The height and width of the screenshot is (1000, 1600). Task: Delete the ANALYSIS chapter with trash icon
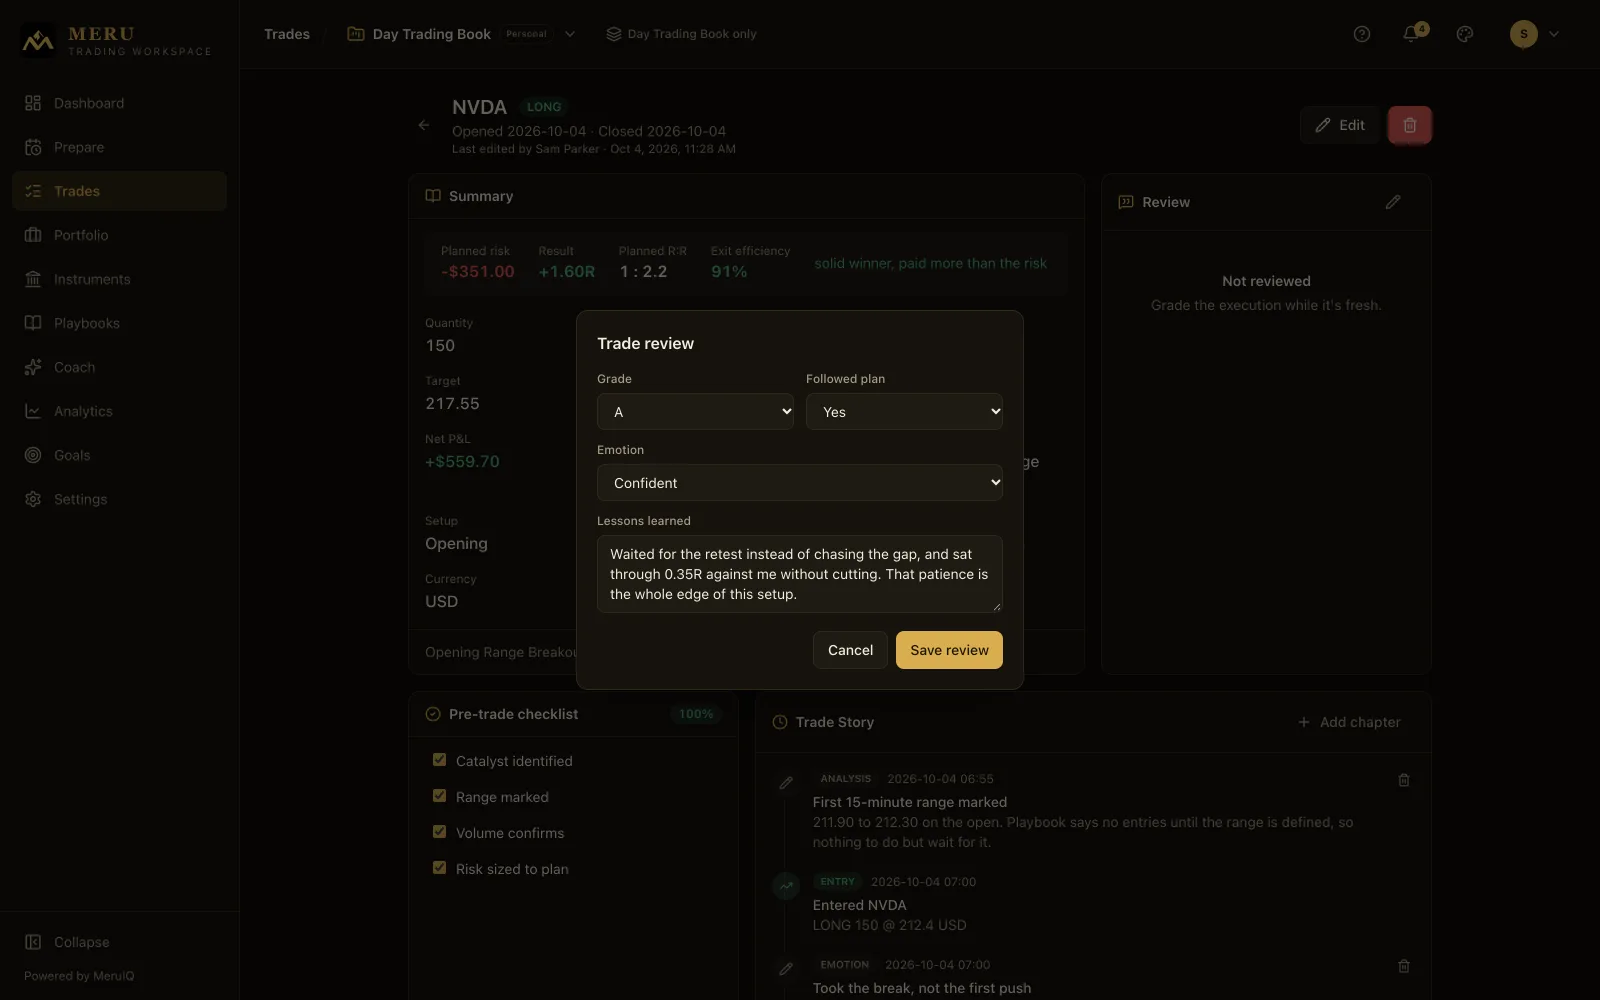[1404, 780]
